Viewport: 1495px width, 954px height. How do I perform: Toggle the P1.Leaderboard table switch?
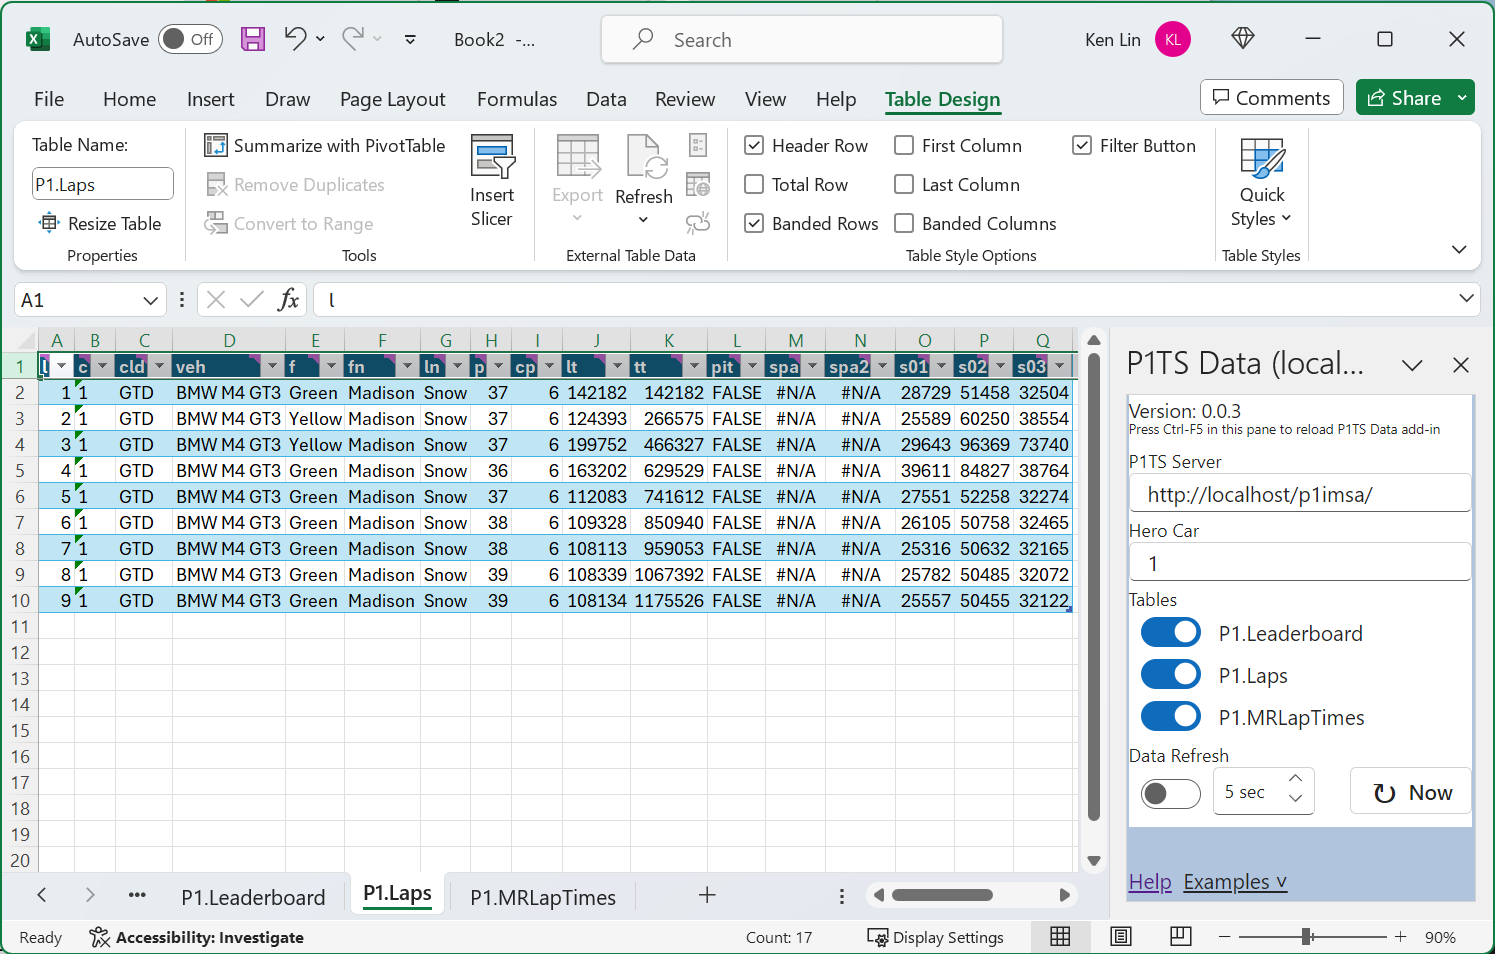click(1171, 633)
